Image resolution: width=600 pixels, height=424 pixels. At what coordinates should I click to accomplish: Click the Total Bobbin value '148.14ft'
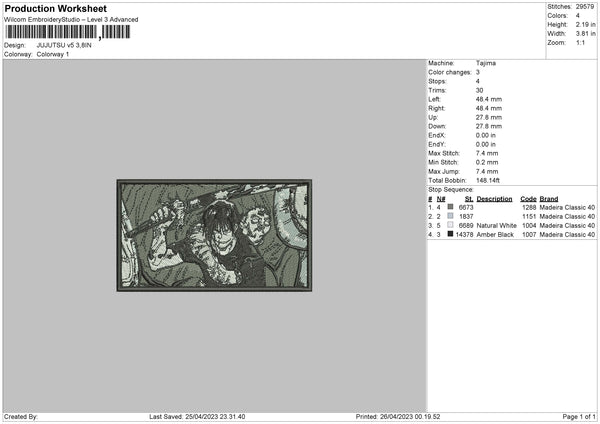488,181
